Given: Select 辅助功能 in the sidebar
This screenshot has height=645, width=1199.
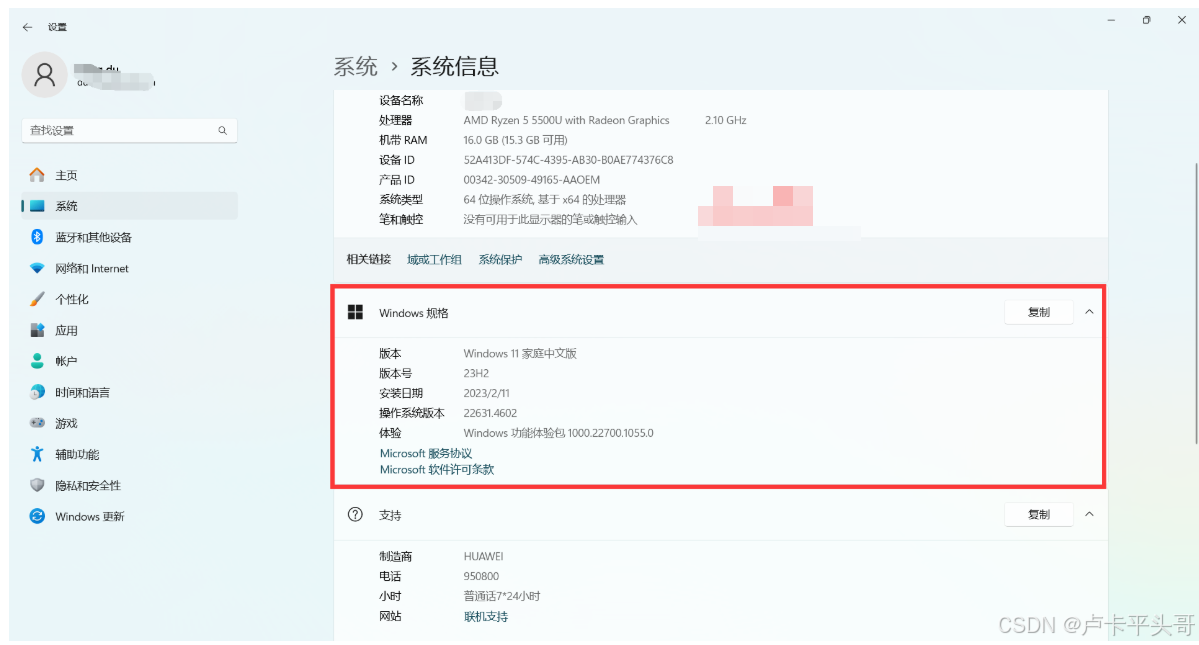Looking at the screenshot, I should pyautogui.click(x=129, y=454).
